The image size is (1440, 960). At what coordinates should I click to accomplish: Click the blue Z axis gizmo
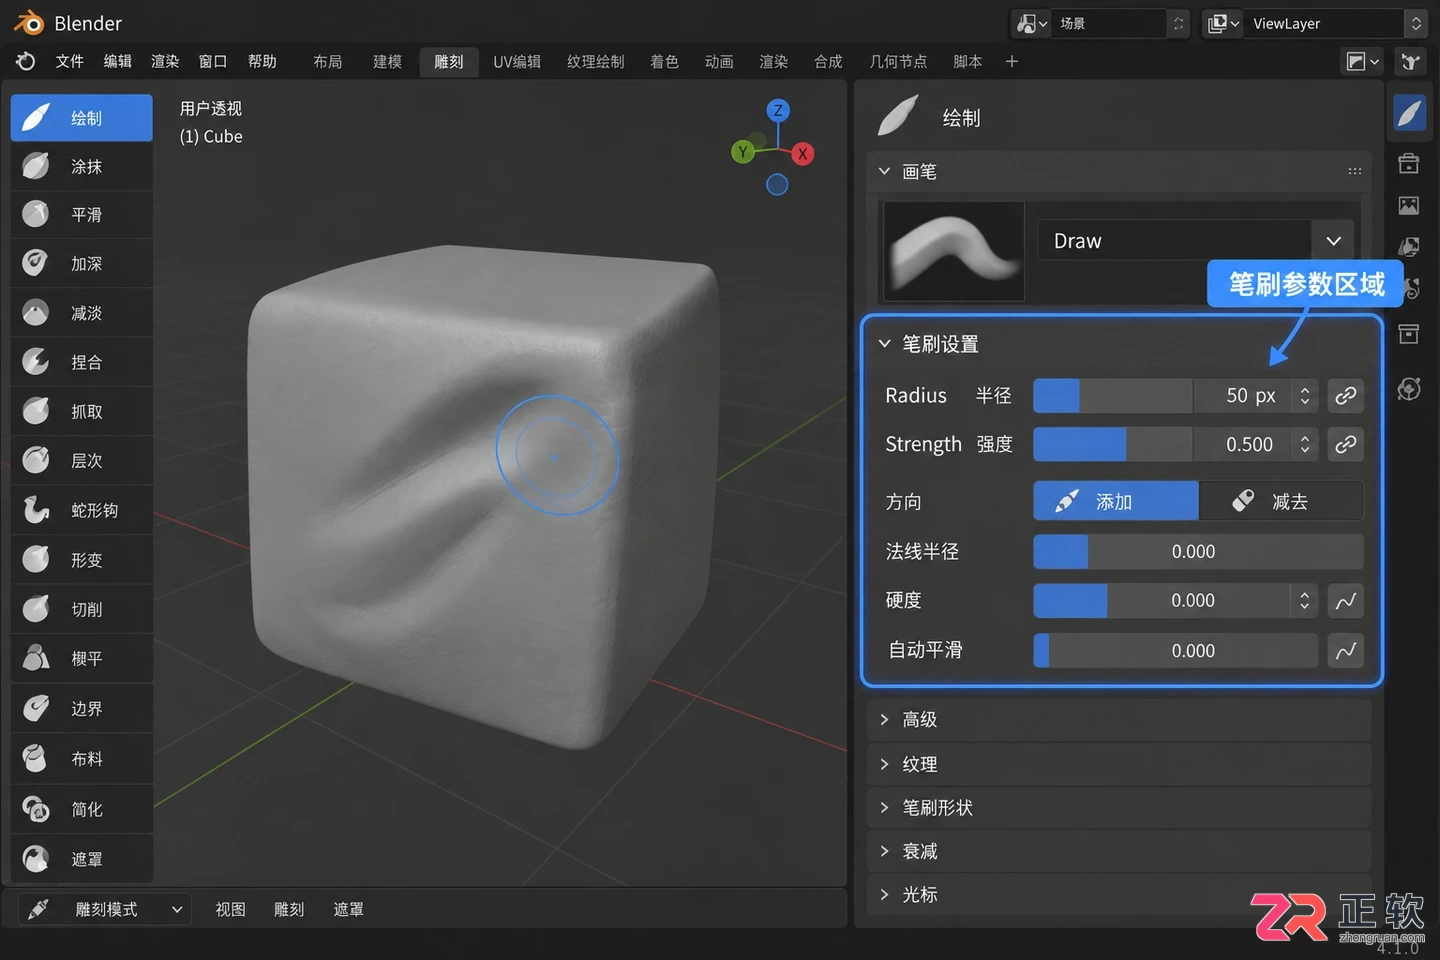[x=778, y=111]
